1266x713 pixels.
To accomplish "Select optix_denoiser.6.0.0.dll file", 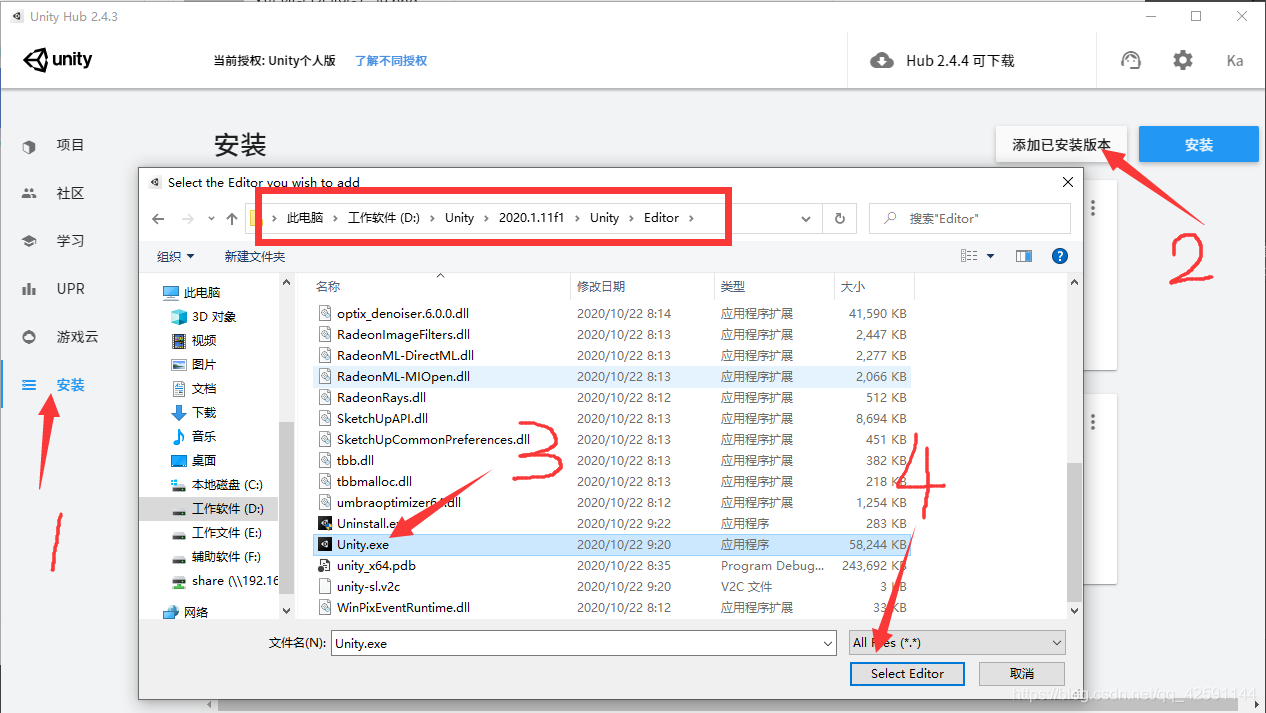I will coord(611,314).
